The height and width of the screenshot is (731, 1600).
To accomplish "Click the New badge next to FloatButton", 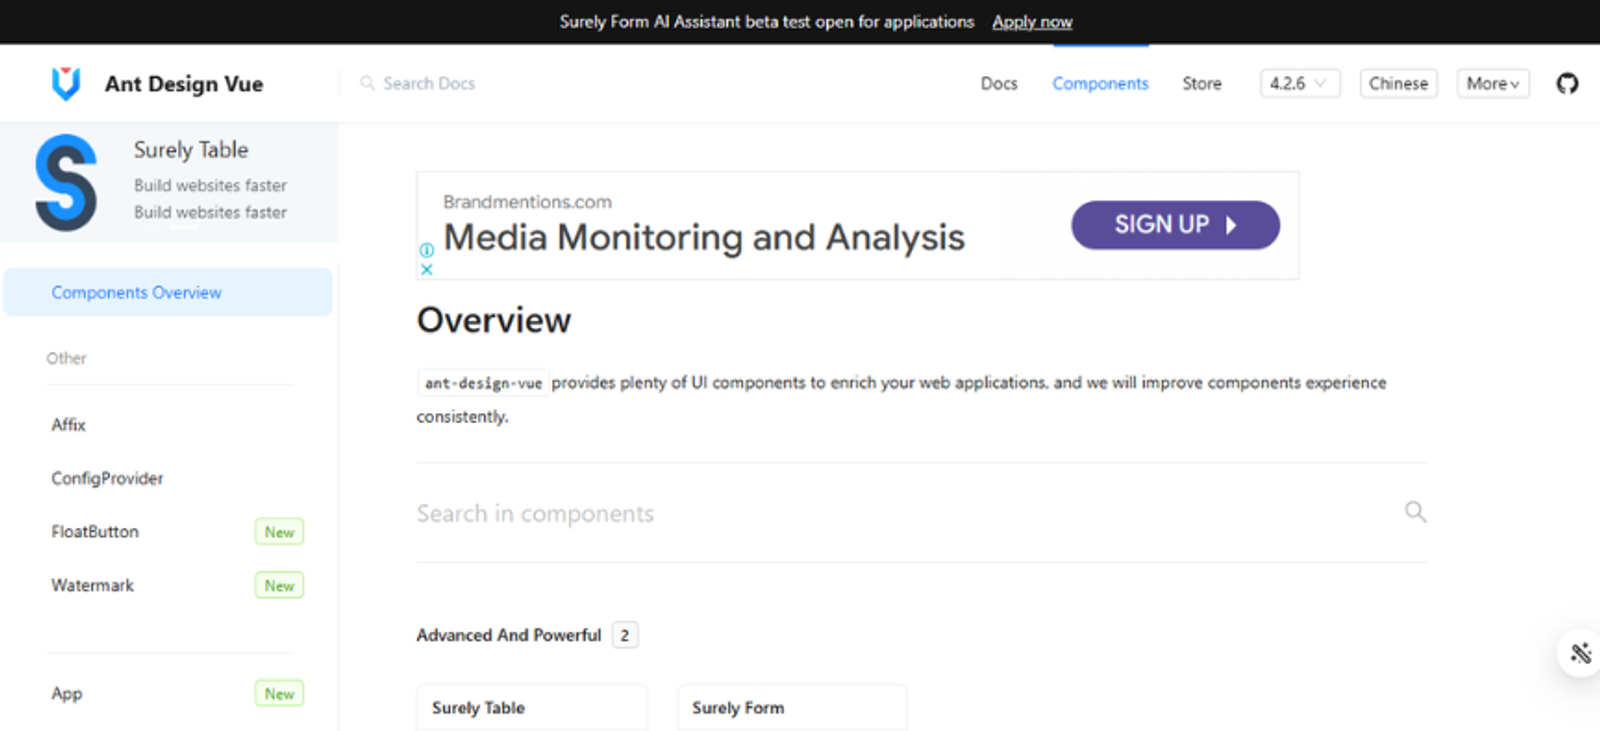I will pyautogui.click(x=279, y=532).
